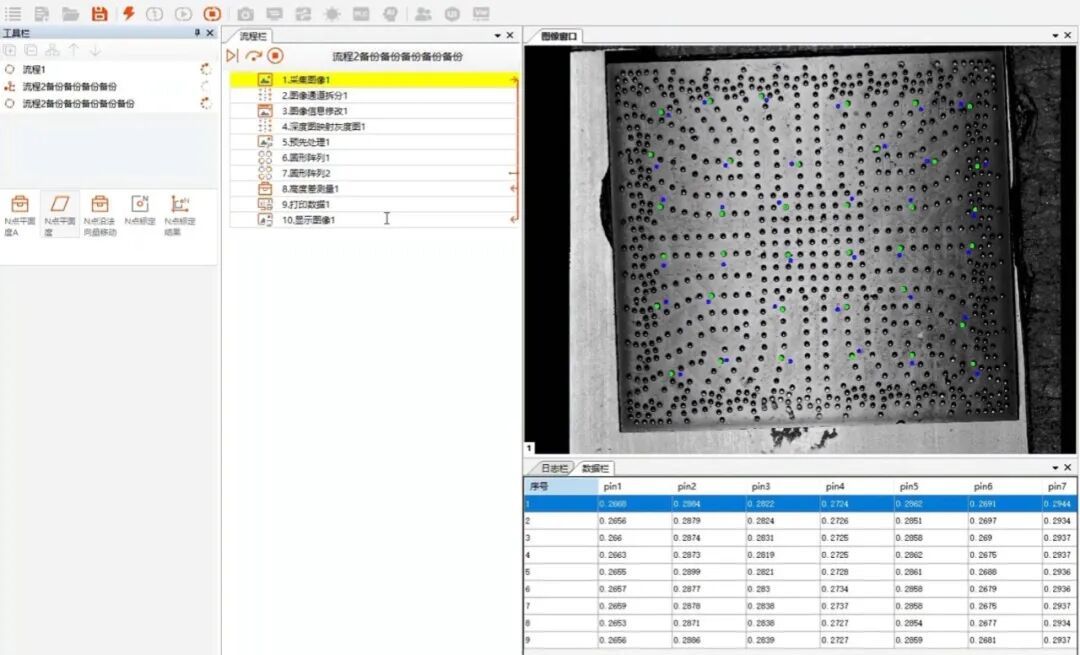Select the pin3 cell reading 0.2839
The width and height of the screenshot is (1080, 655).
click(x=782, y=641)
